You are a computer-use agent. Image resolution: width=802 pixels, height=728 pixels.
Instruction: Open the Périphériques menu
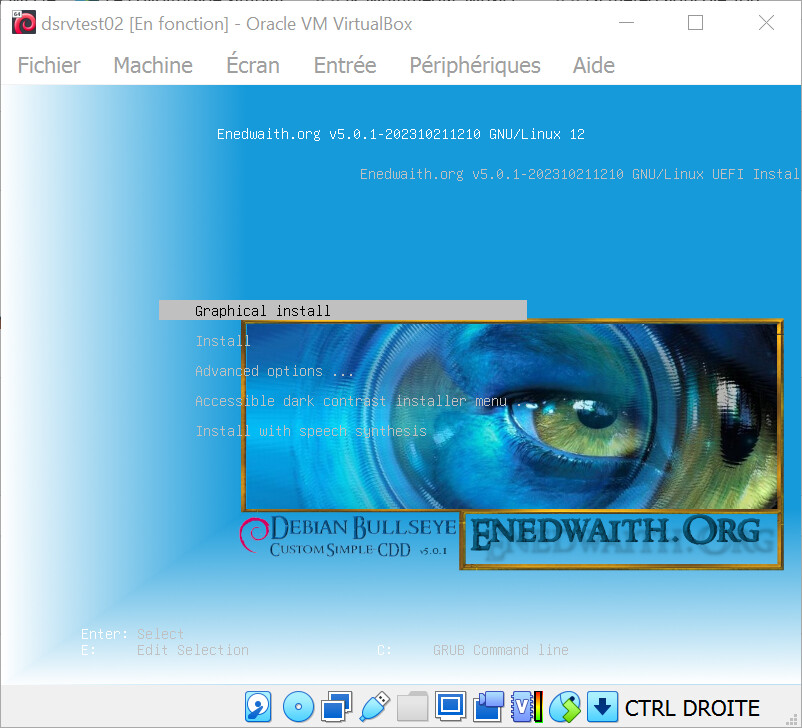(x=475, y=65)
